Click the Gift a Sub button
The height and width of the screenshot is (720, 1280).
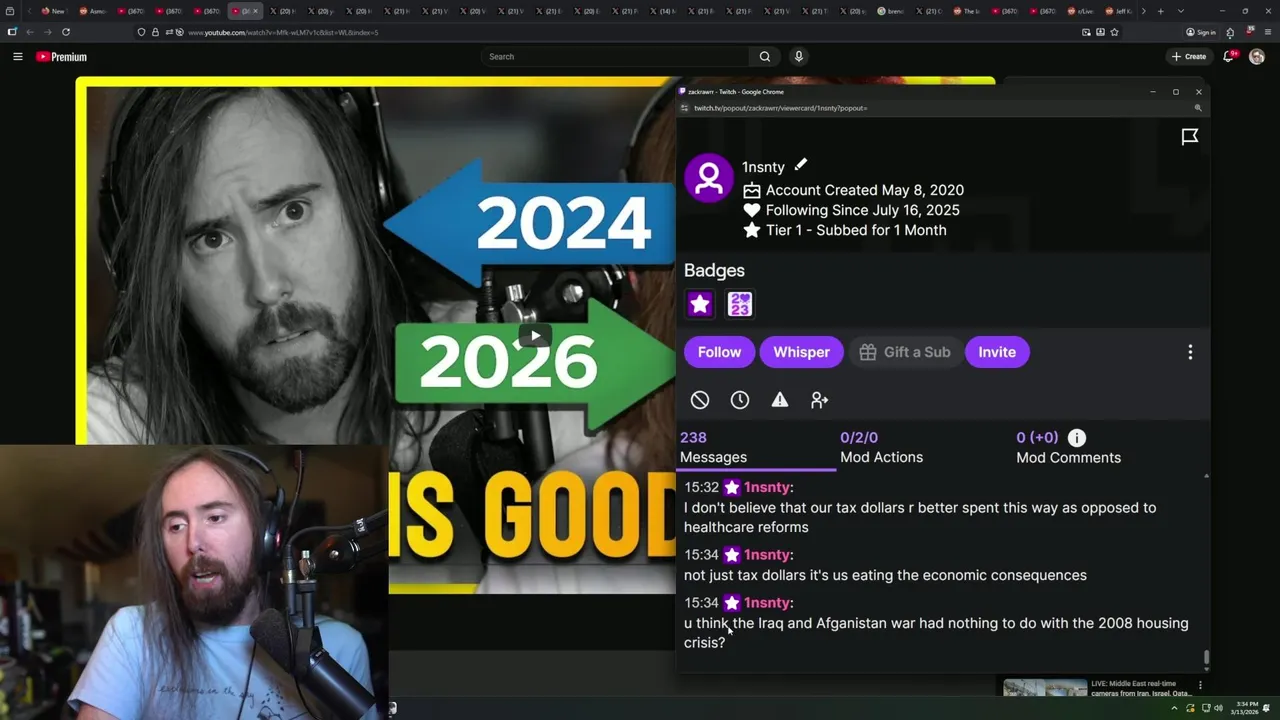905,352
